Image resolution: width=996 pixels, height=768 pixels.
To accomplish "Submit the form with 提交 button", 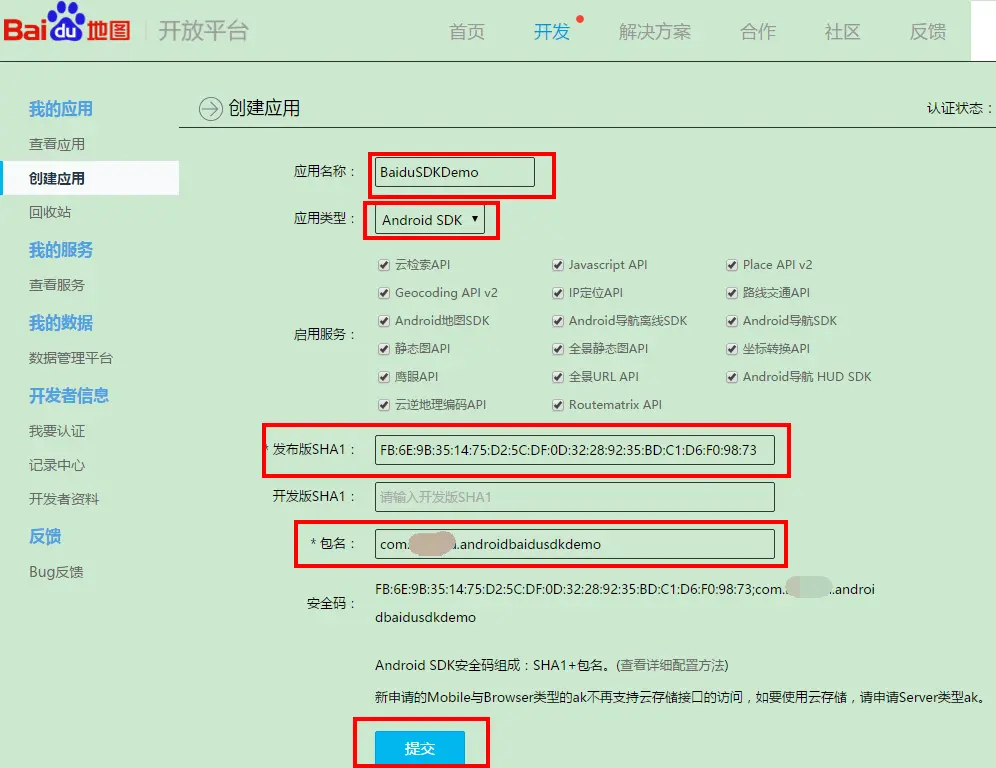I will click(420, 748).
